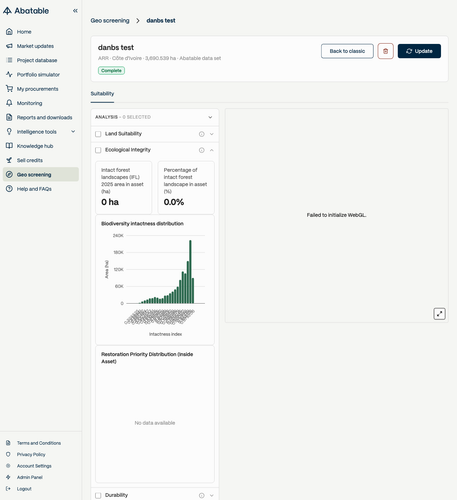Click the Update button
Image resolution: width=457 pixels, height=500 pixels.
[x=419, y=51]
